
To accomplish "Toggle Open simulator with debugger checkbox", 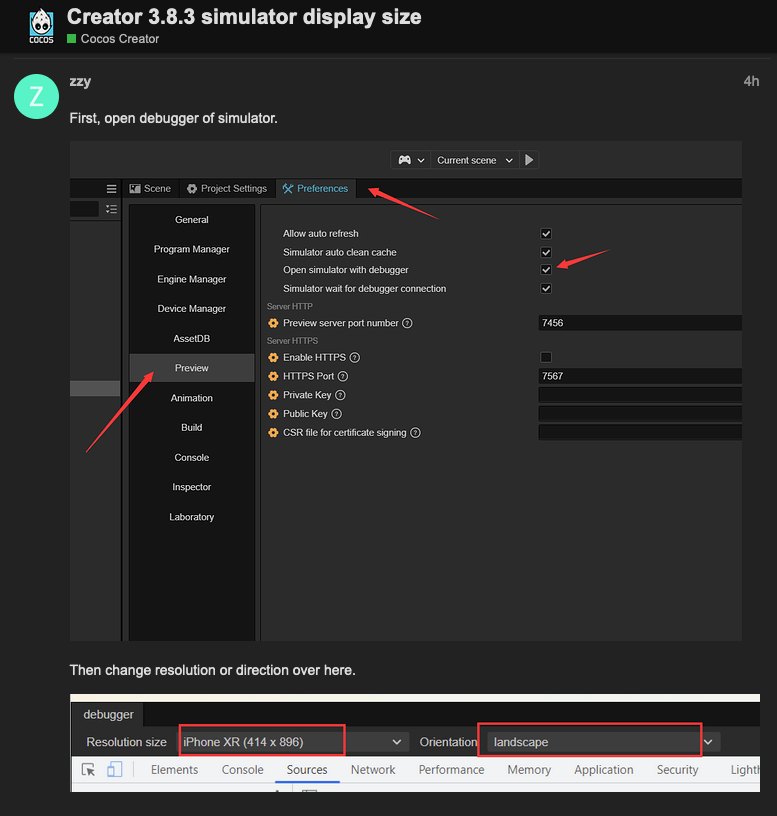I will coord(546,270).
